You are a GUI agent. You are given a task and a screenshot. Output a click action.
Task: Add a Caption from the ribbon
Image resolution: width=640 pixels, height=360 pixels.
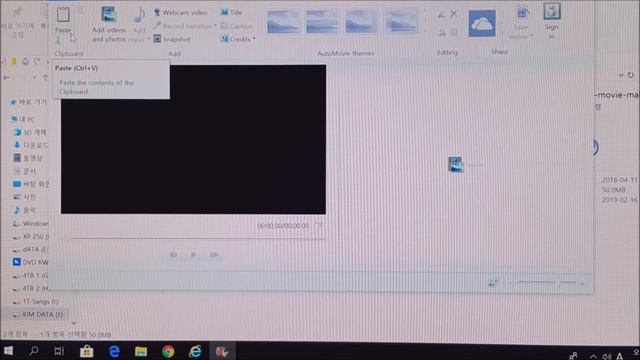point(236,26)
